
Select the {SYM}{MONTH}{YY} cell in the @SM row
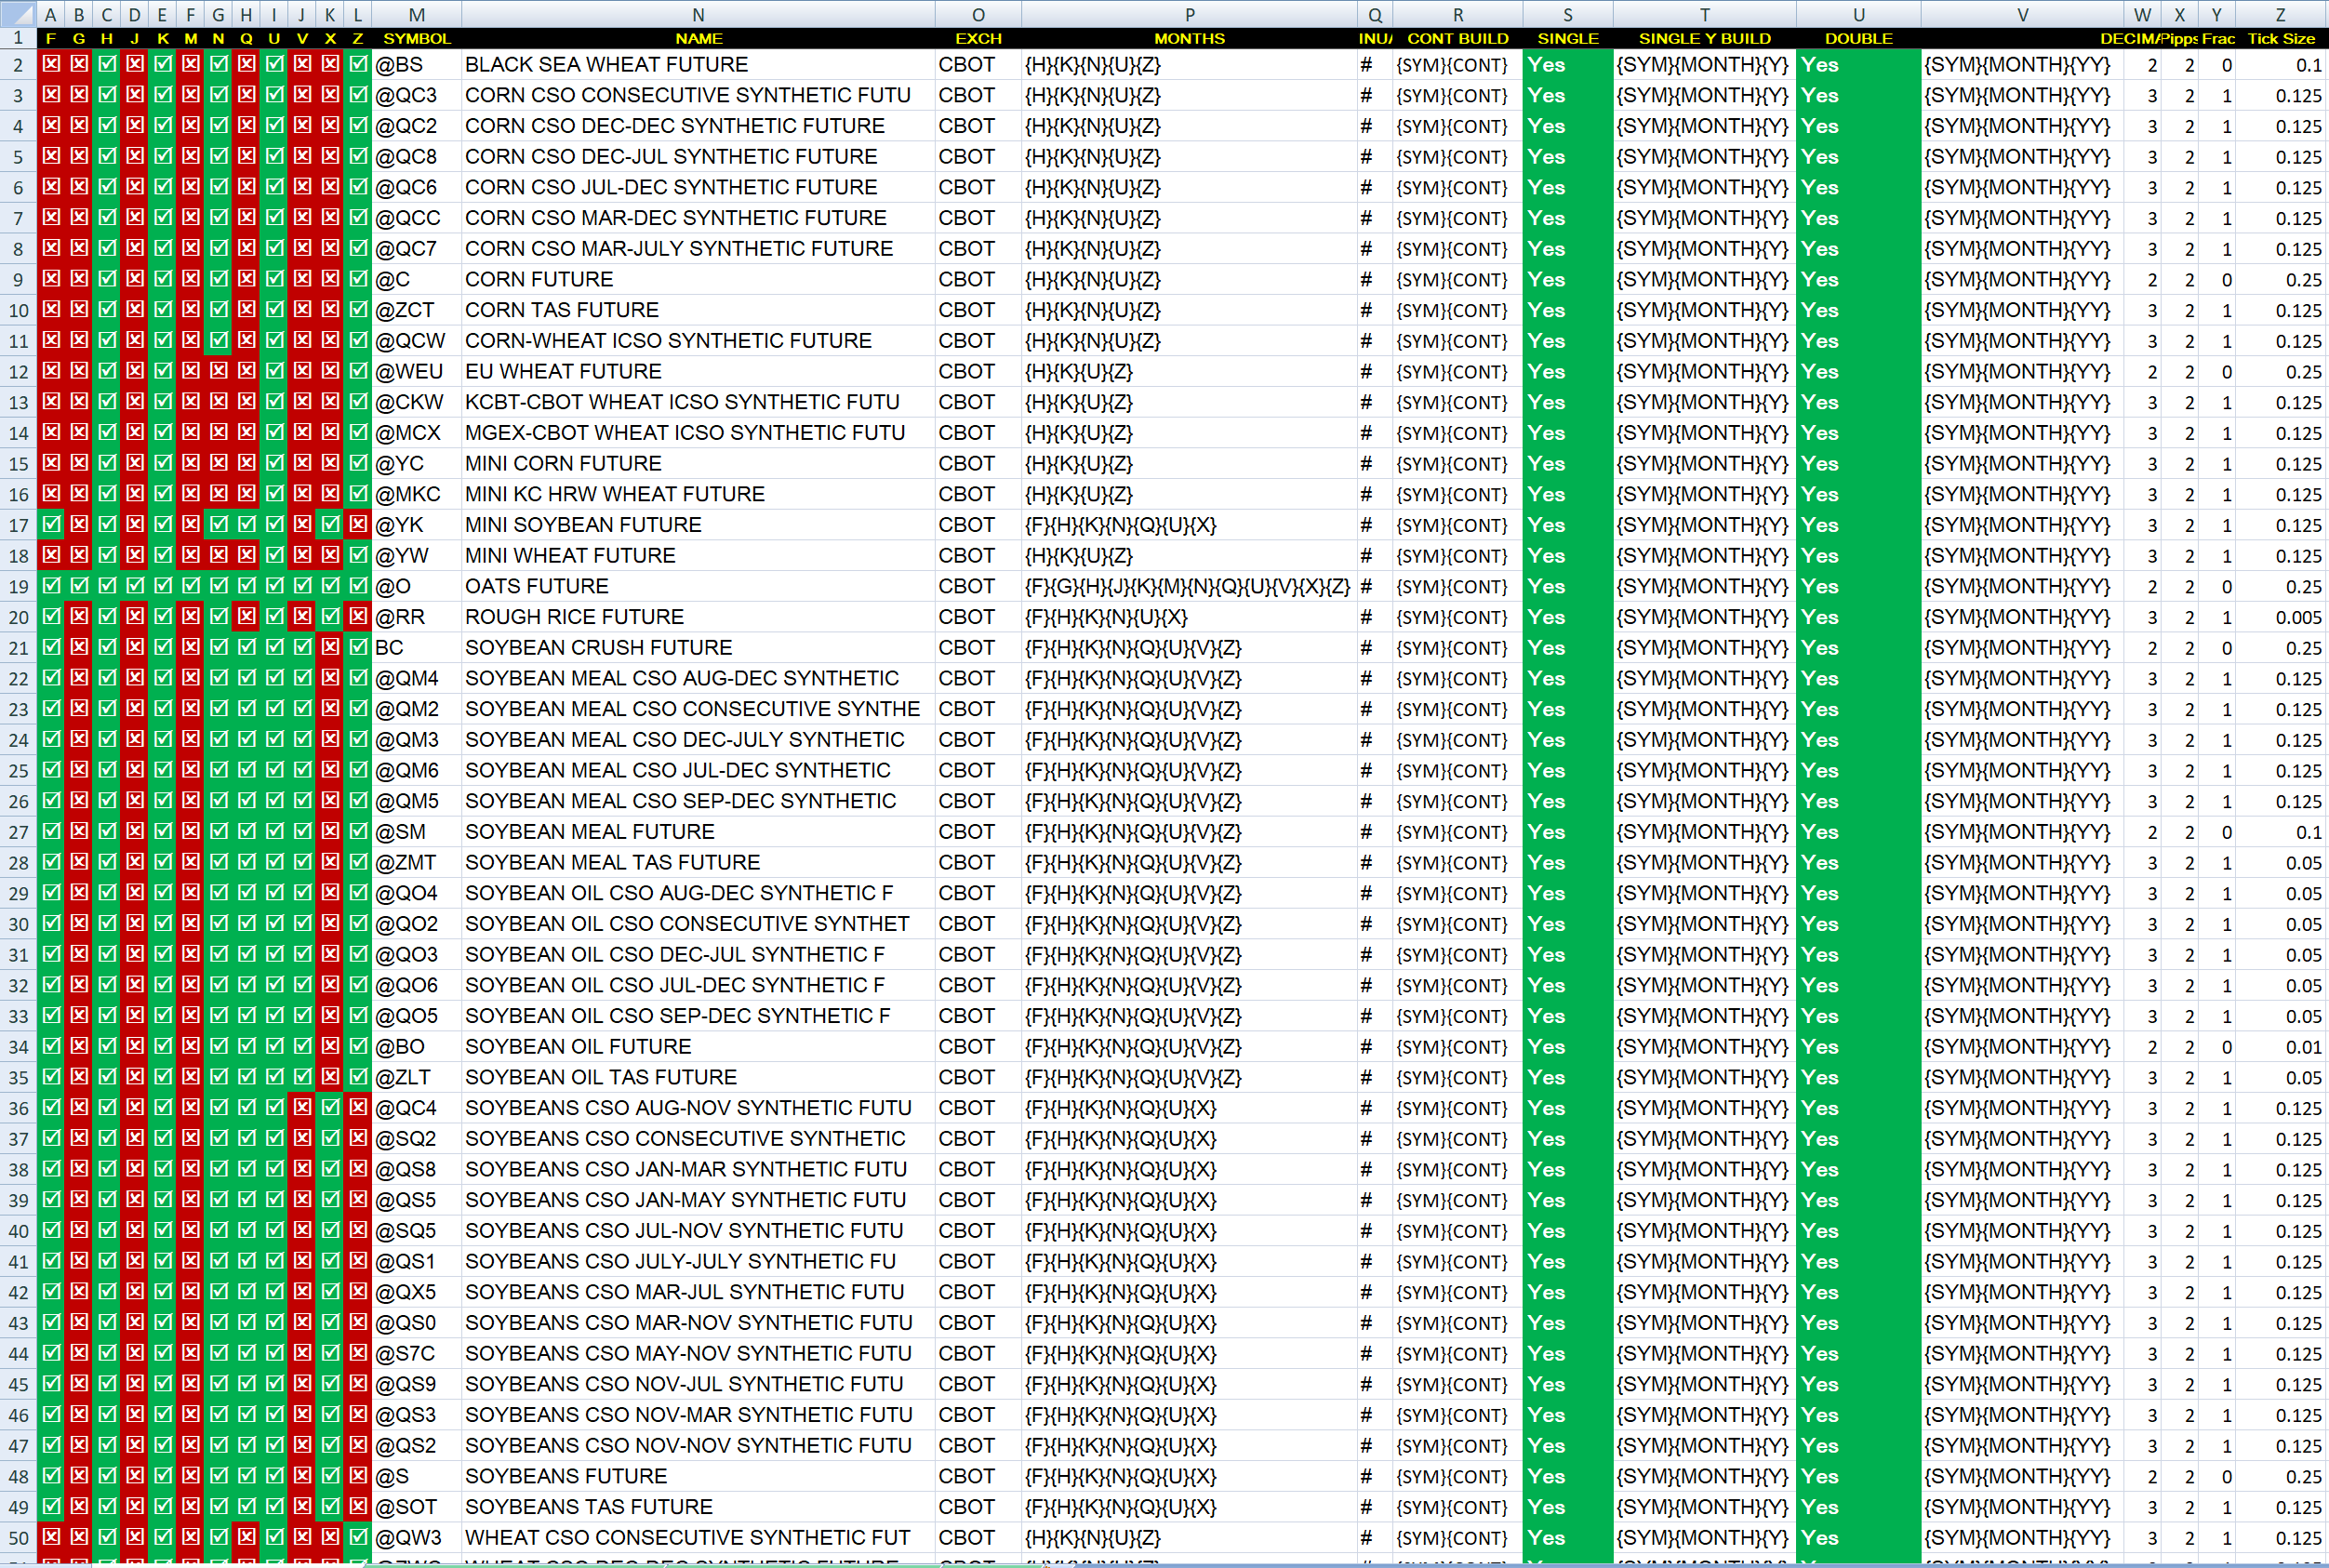tap(2021, 832)
